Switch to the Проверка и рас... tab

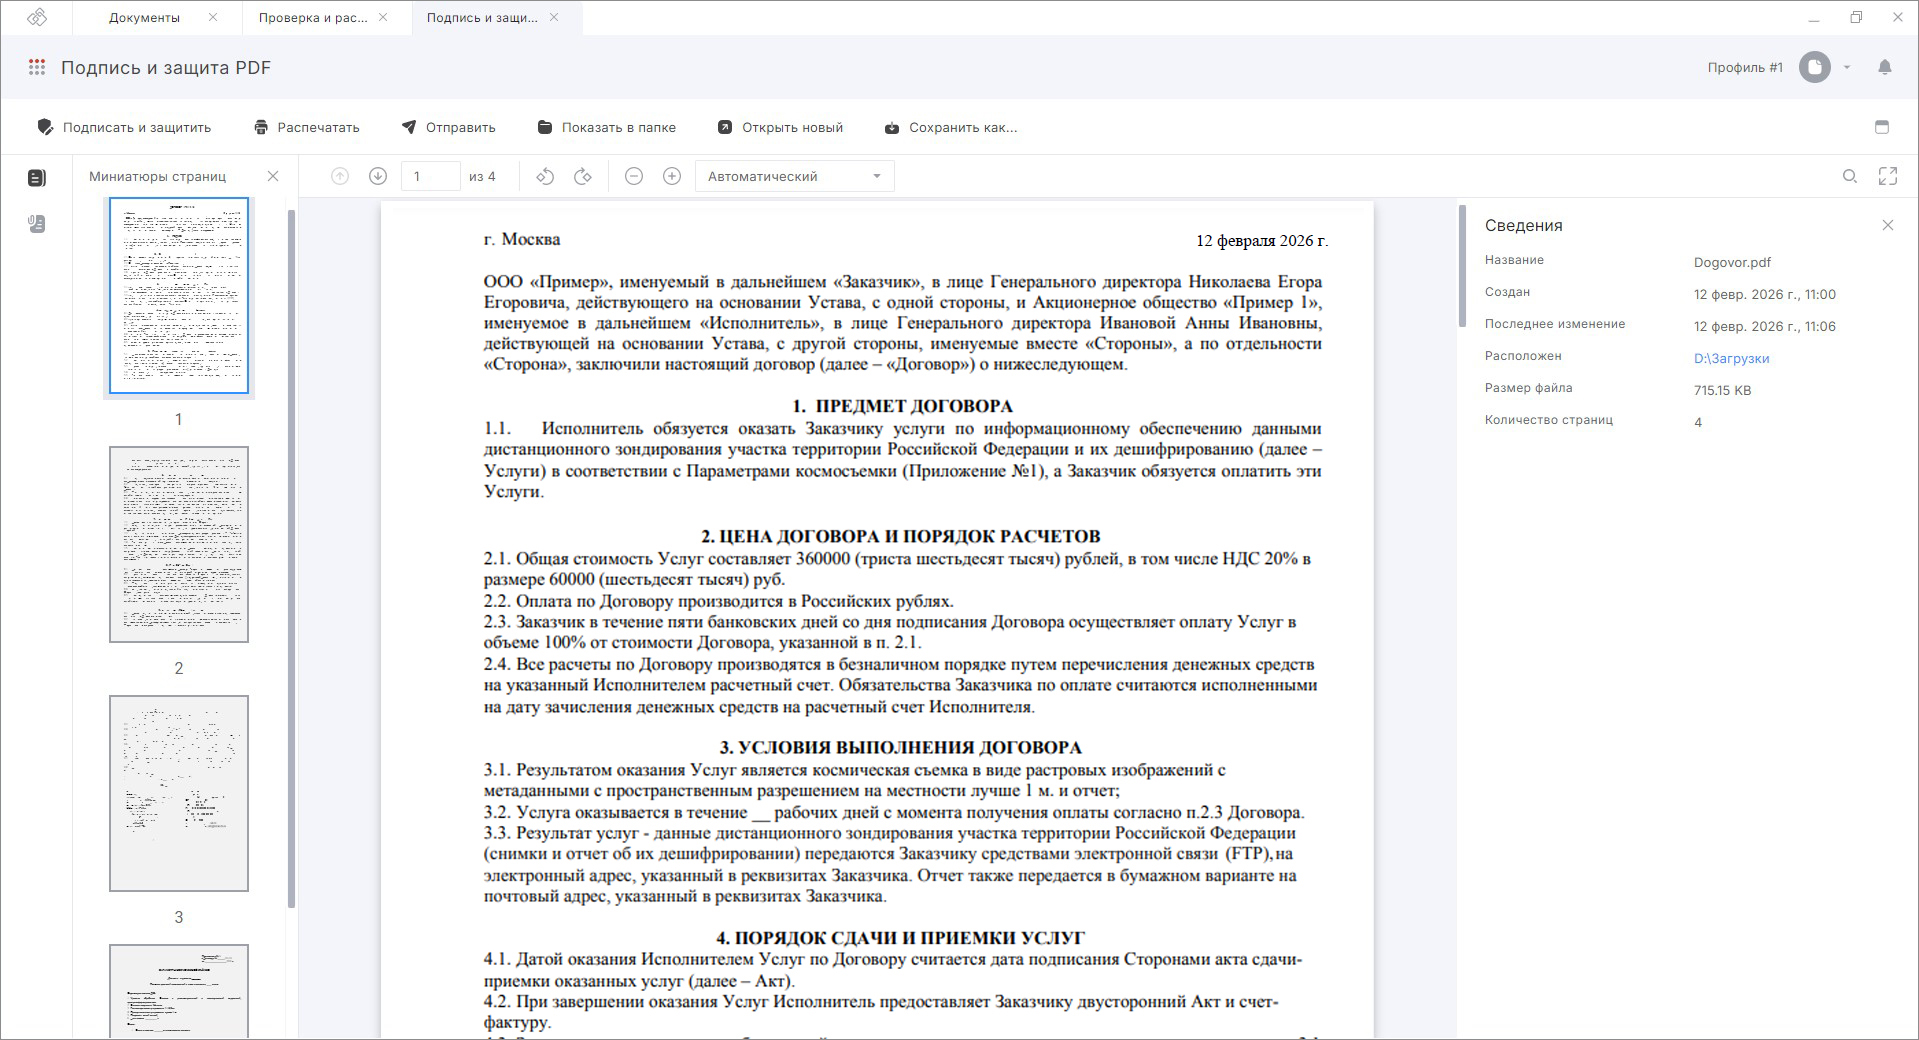tap(313, 17)
